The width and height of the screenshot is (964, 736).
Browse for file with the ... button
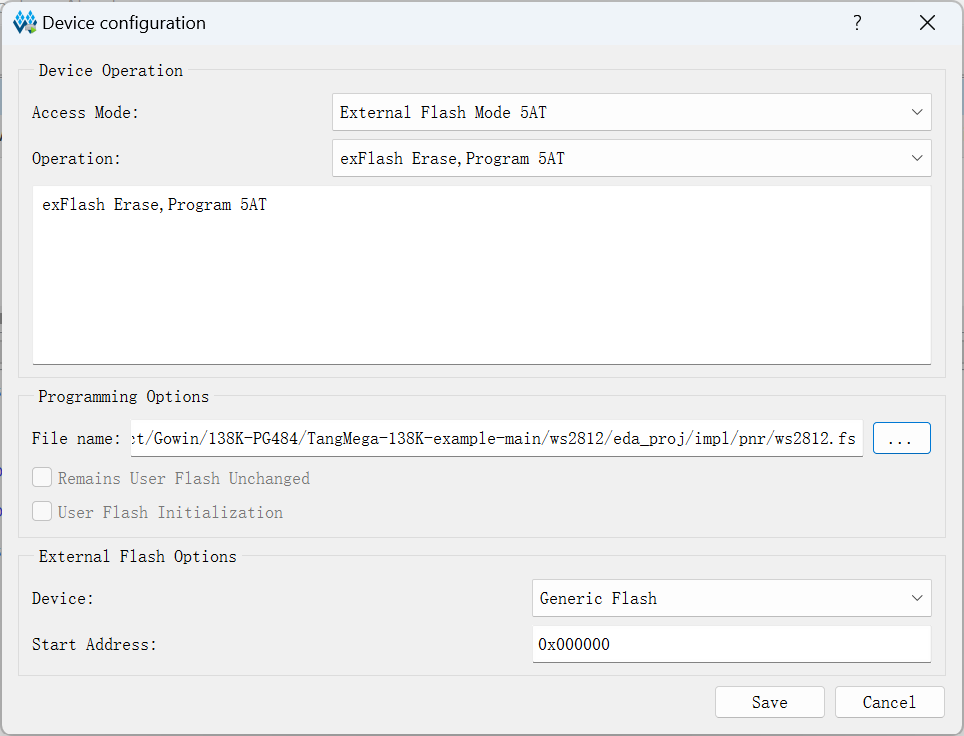901,438
